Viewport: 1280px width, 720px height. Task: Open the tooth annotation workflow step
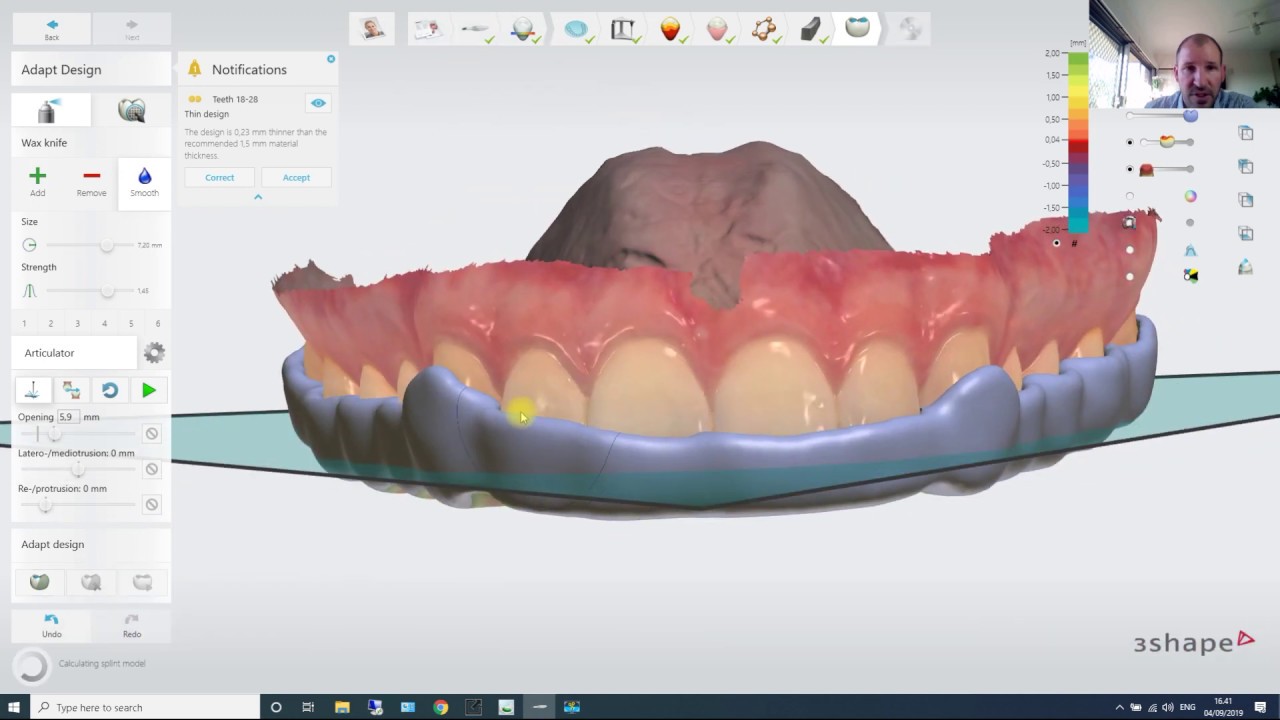pos(523,29)
